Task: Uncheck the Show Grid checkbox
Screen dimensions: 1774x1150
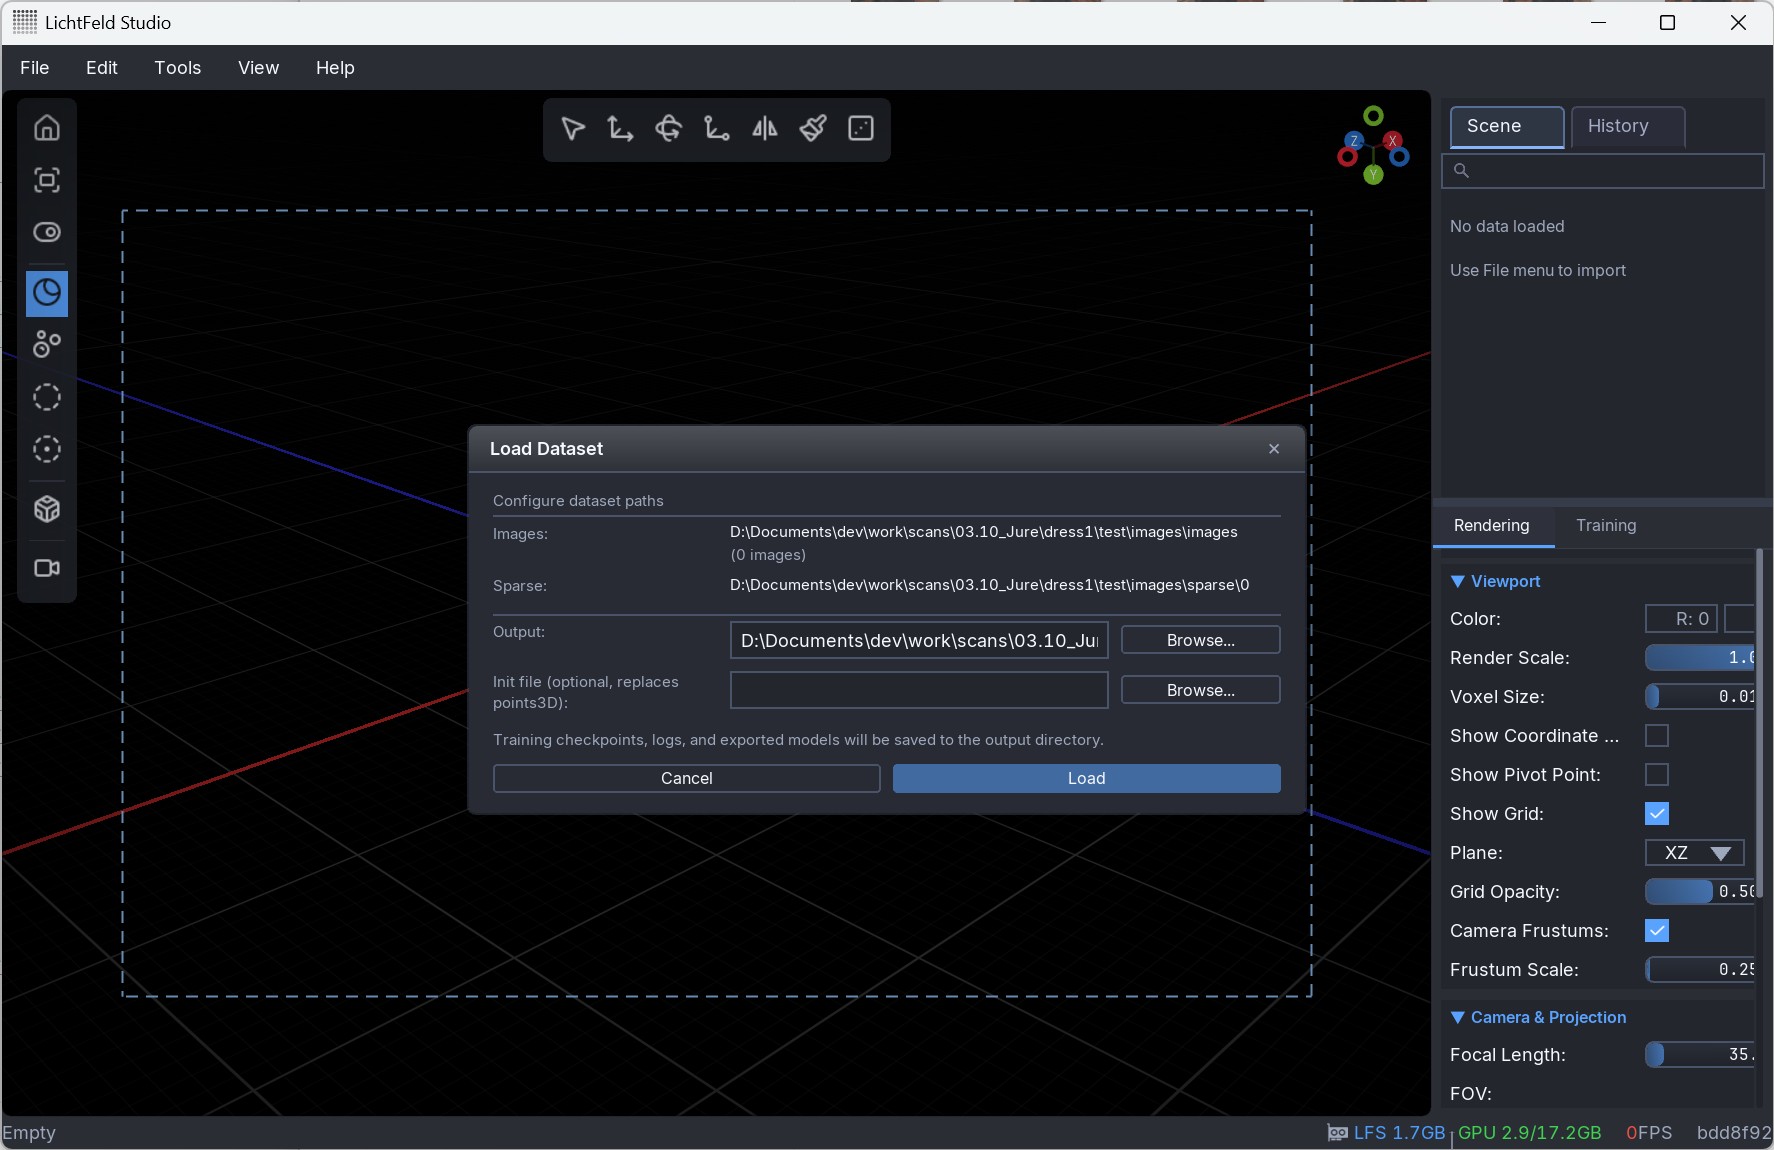Action: tap(1656, 814)
